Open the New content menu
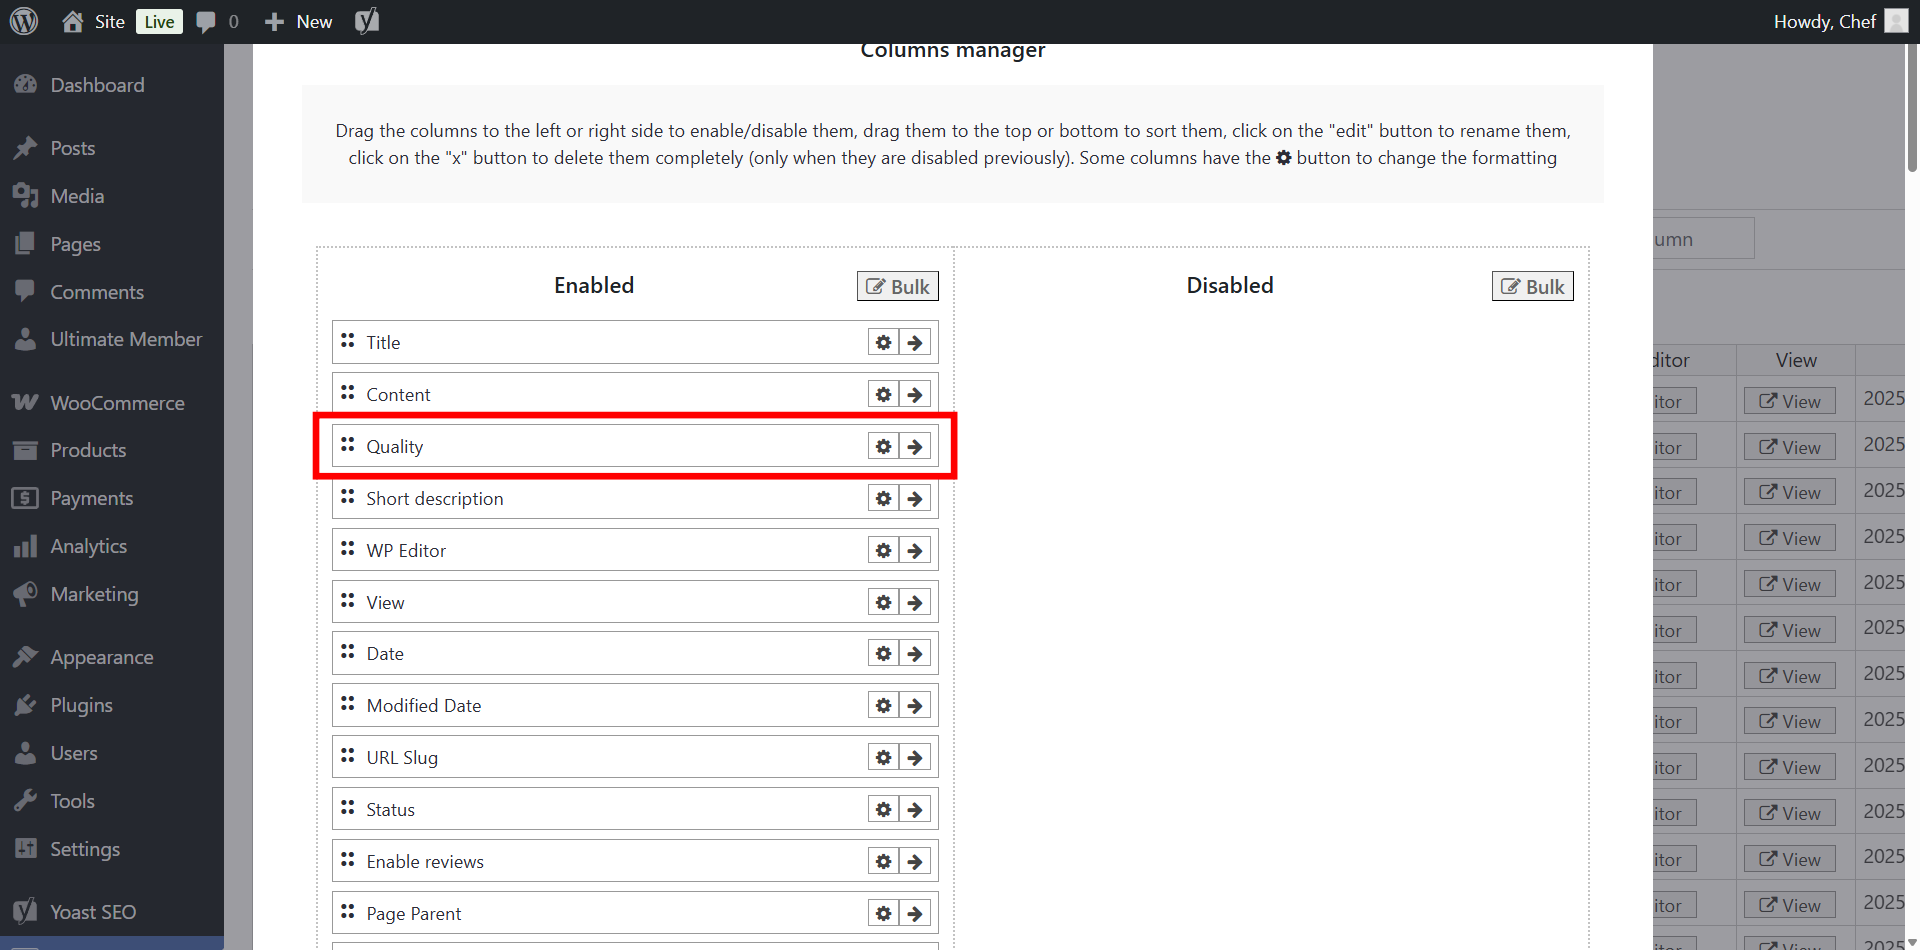 [x=298, y=22]
